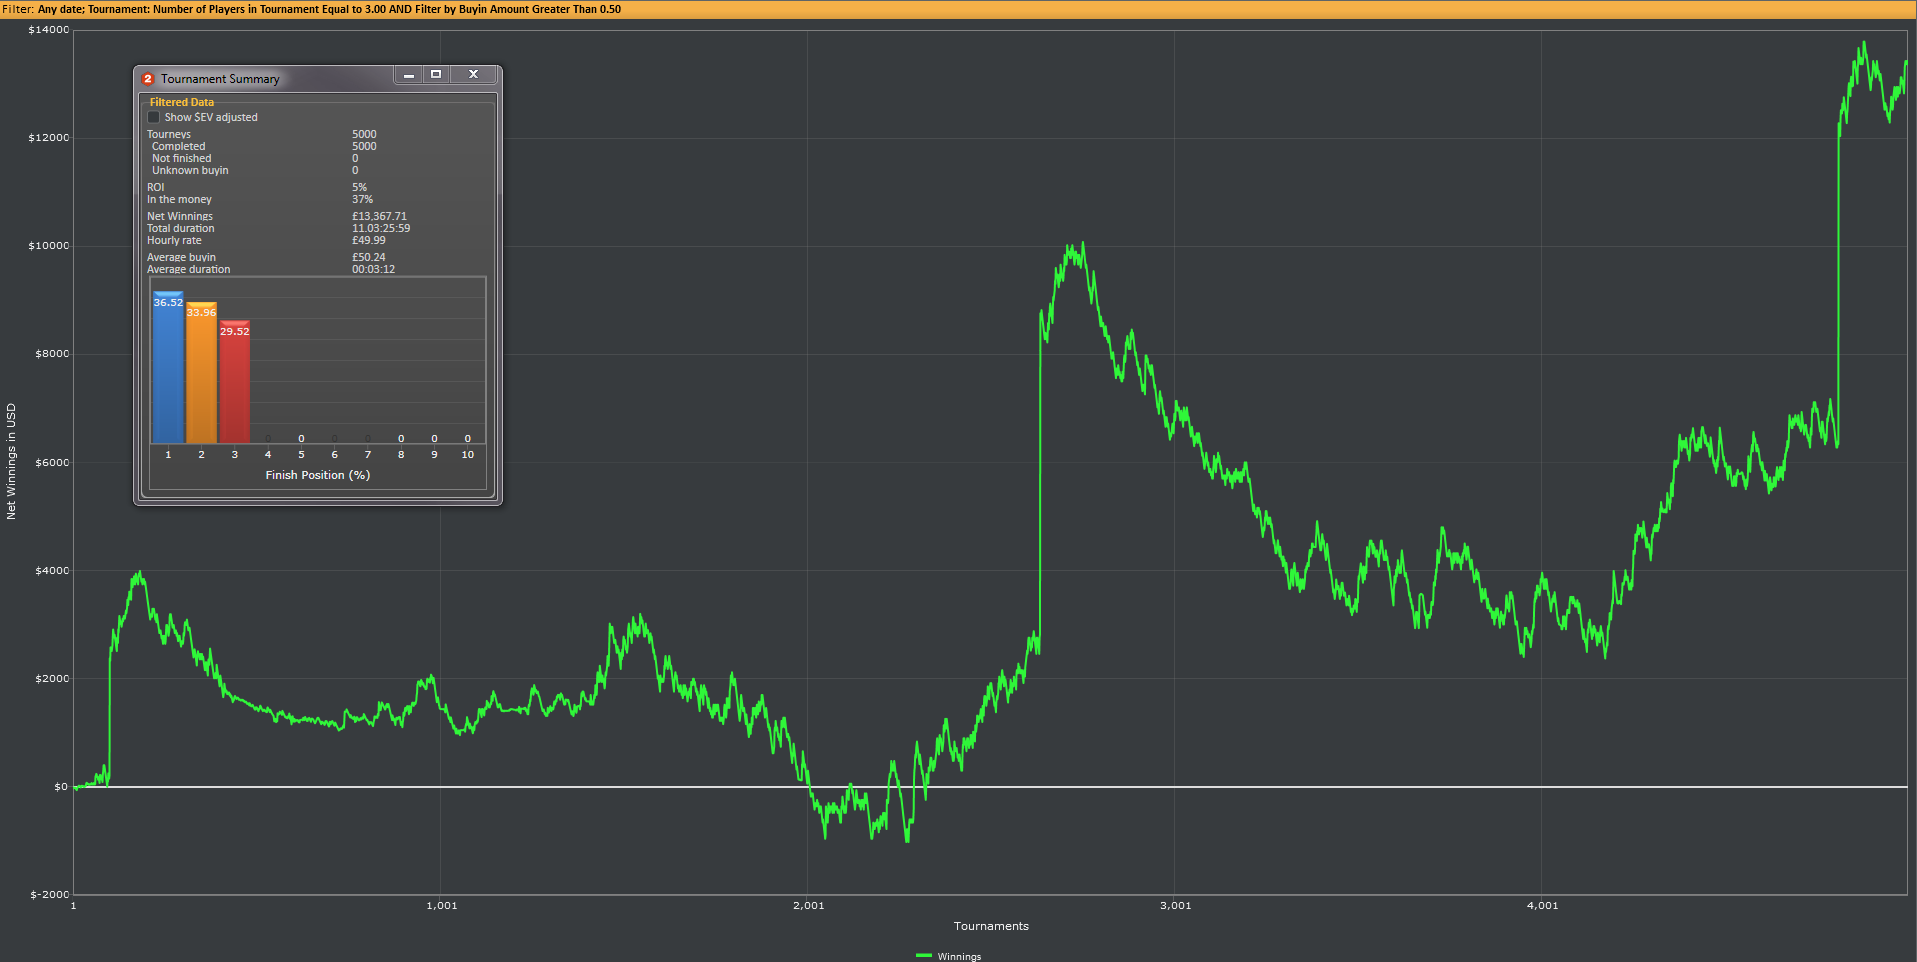The height and width of the screenshot is (962, 1917).
Task: Enable the Show $EV adjusted checkbox
Action: pyautogui.click(x=154, y=117)
